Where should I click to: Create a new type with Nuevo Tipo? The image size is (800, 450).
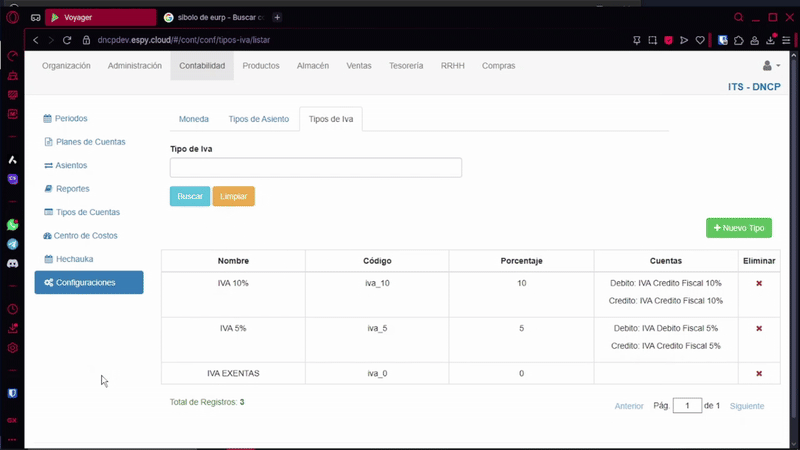point(738,228)
